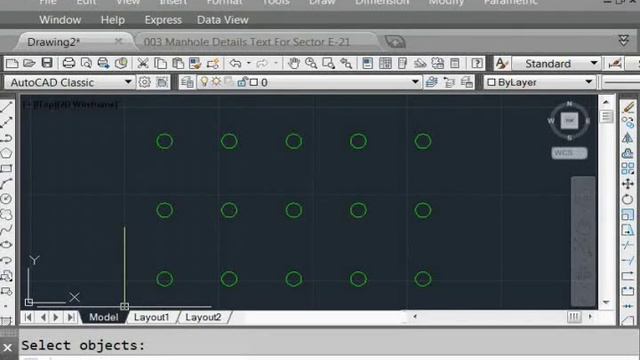The height and width of the screenshot is (360, 640).
Task: Toggle layer 0 lock padlock icon
Action: click(x=242, y=82)
